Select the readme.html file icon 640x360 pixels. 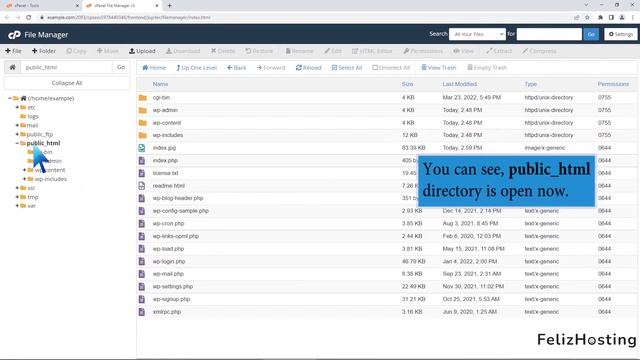point(142,186)
